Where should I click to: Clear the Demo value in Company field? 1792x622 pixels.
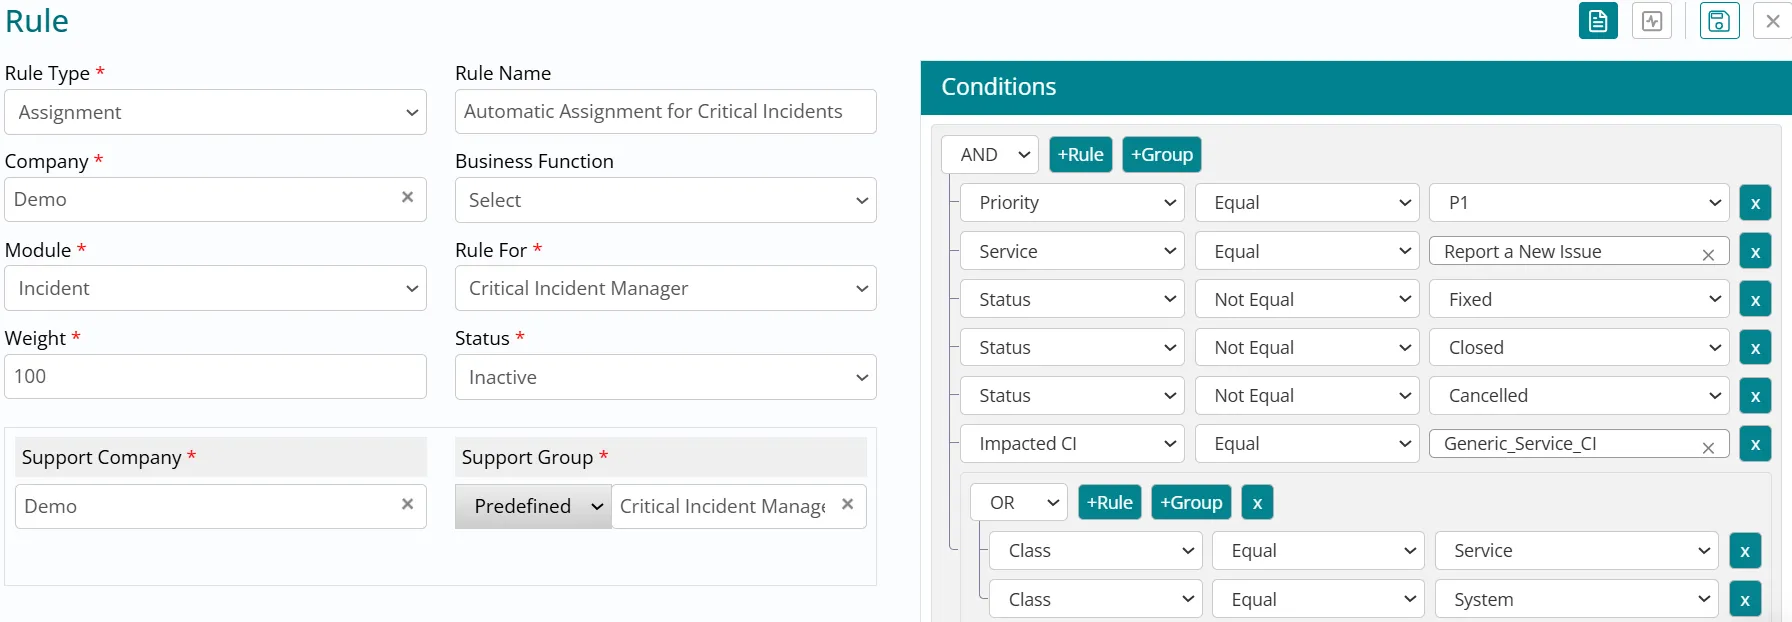click(x=407, y=198)
